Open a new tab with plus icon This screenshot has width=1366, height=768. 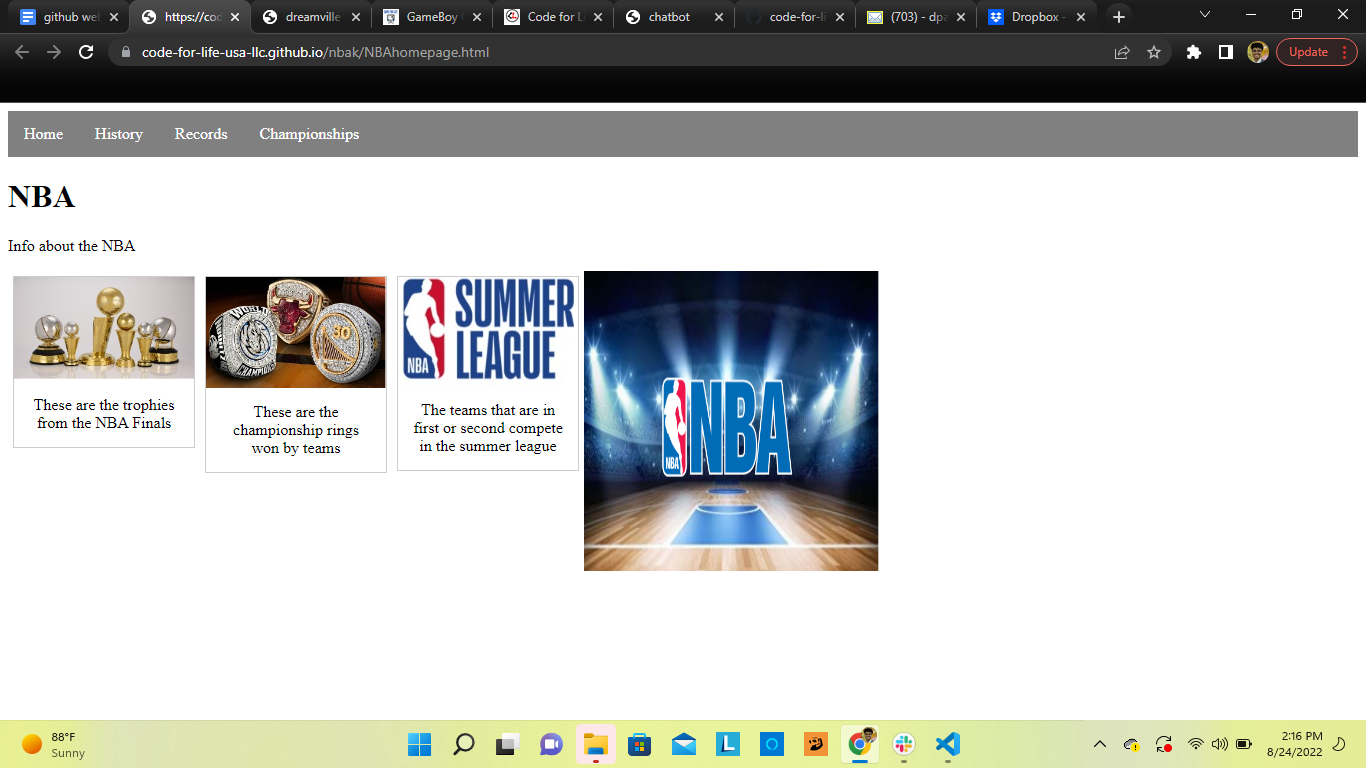point(1119,17)
